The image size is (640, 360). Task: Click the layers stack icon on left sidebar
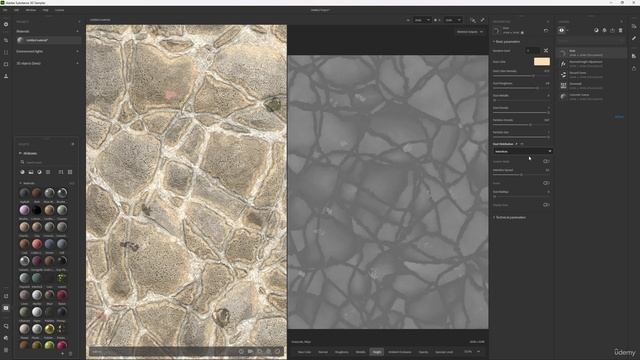click(6, 40)
